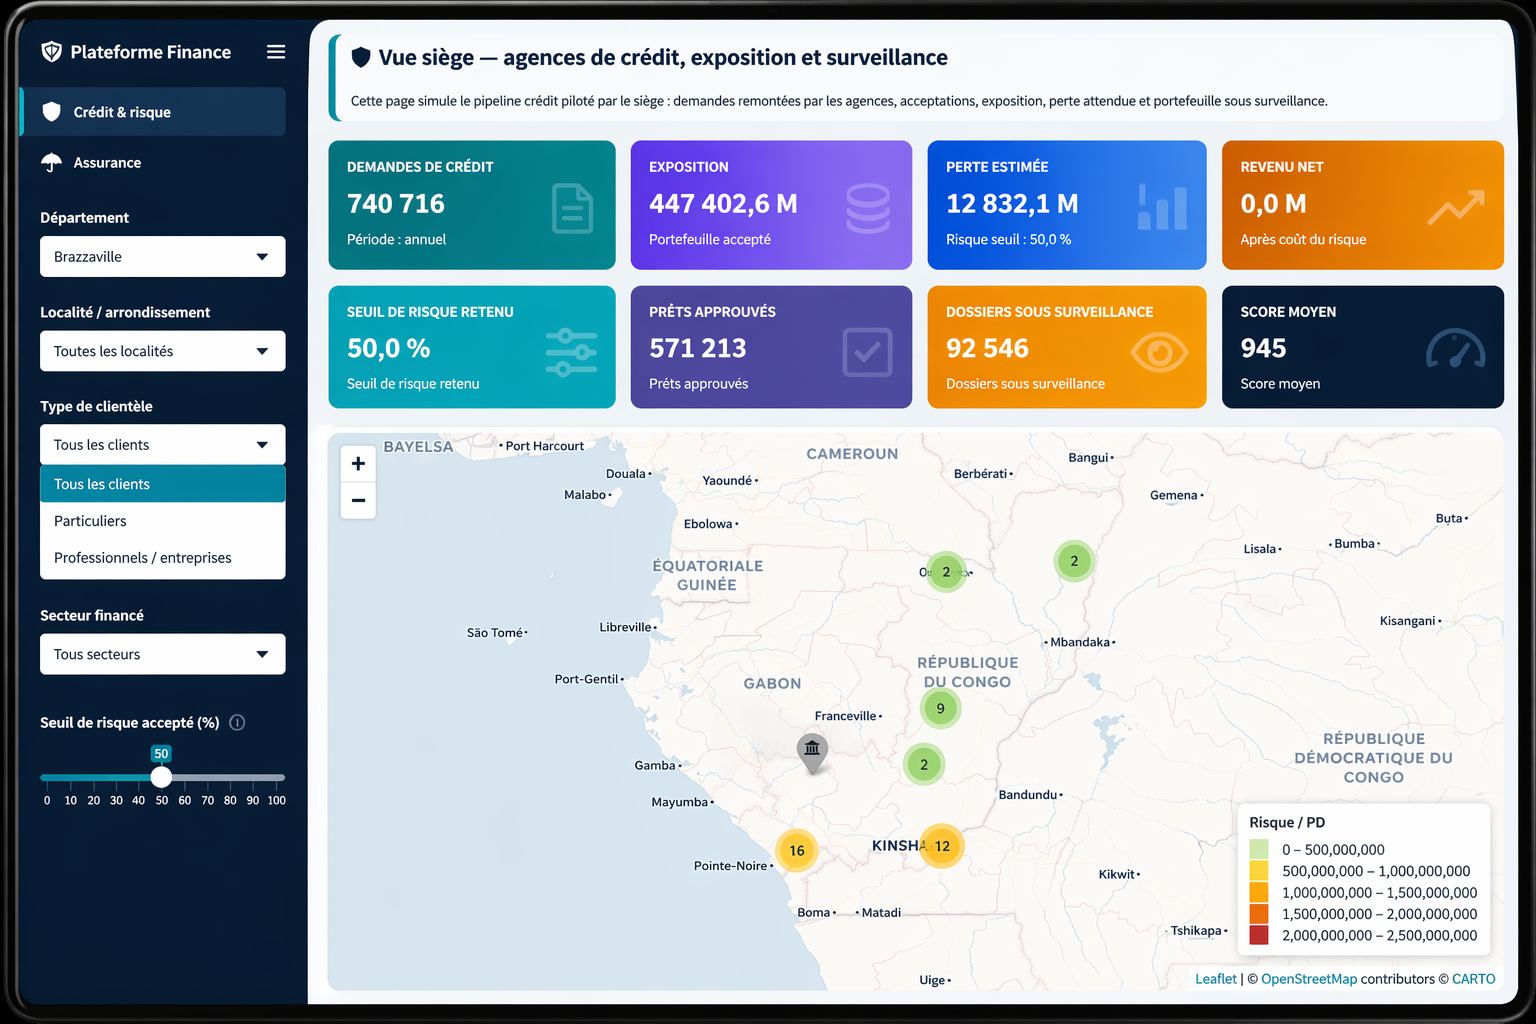Click the Pointe-Noire city label on map
This screenshot has width=1536, height=1024.
(731, 866)
